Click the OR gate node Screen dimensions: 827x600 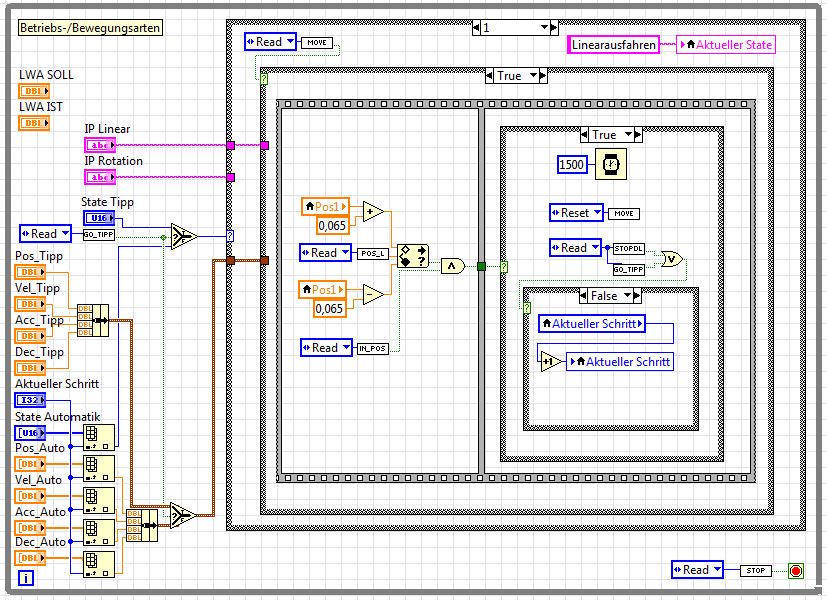tap(673, 258)
